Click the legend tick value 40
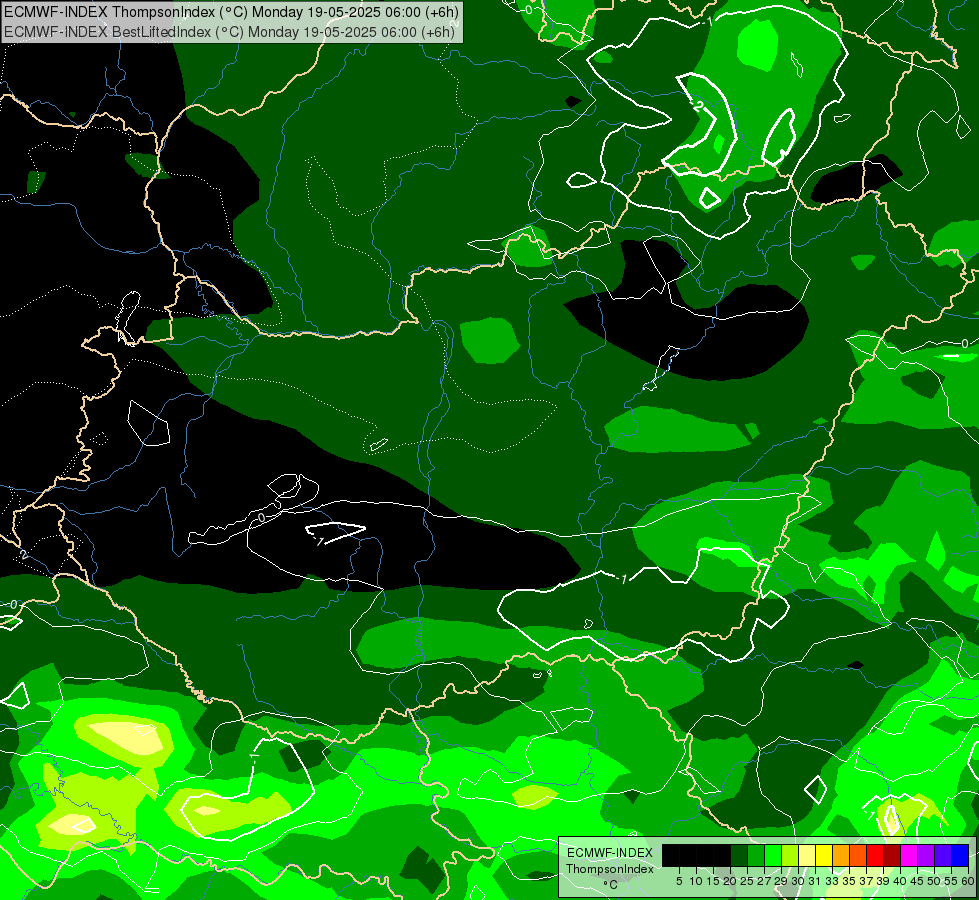The height and width of the screenshot is (900, 979). pyautogui.click(x=900, y=881)
